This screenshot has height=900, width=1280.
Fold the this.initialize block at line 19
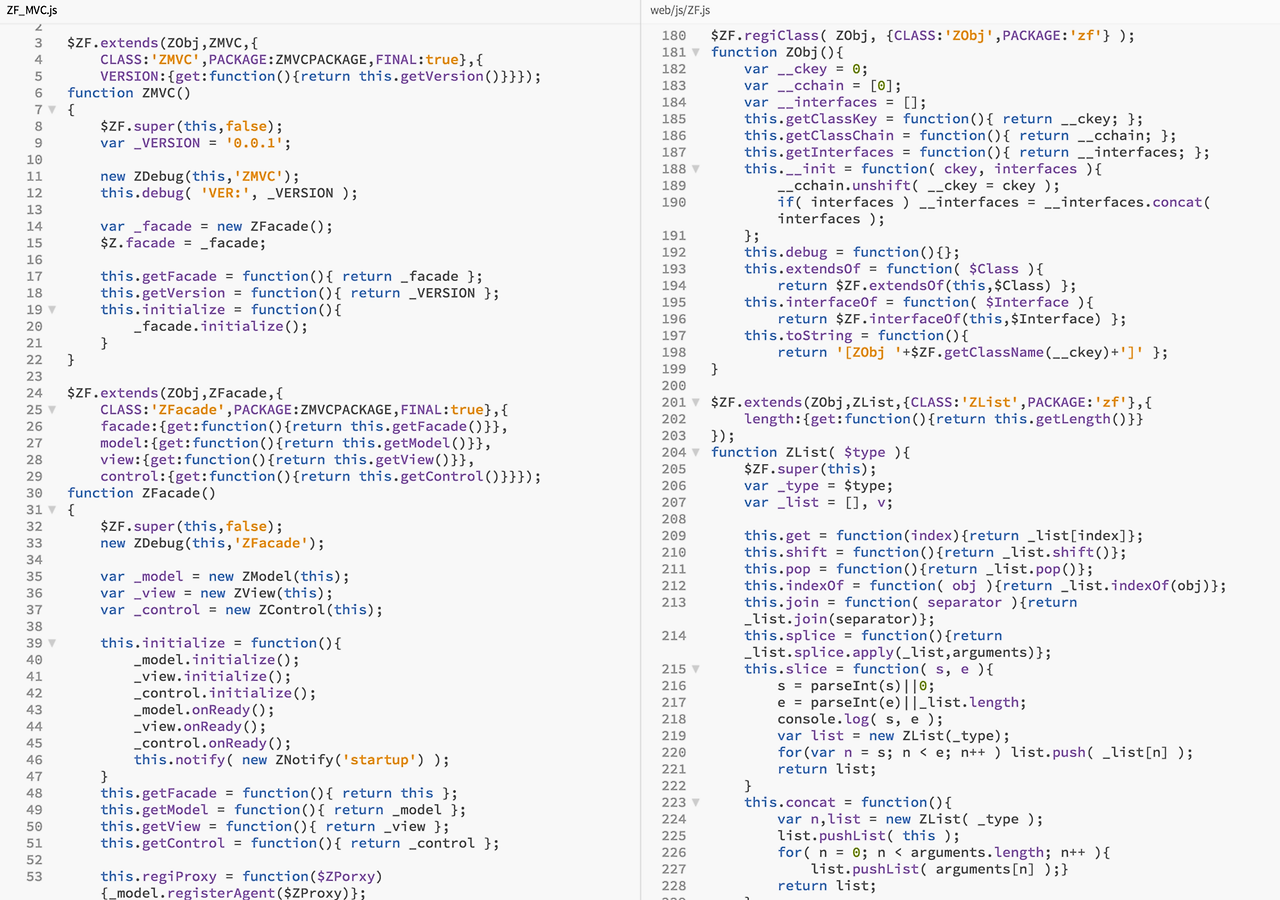point(53,309)
